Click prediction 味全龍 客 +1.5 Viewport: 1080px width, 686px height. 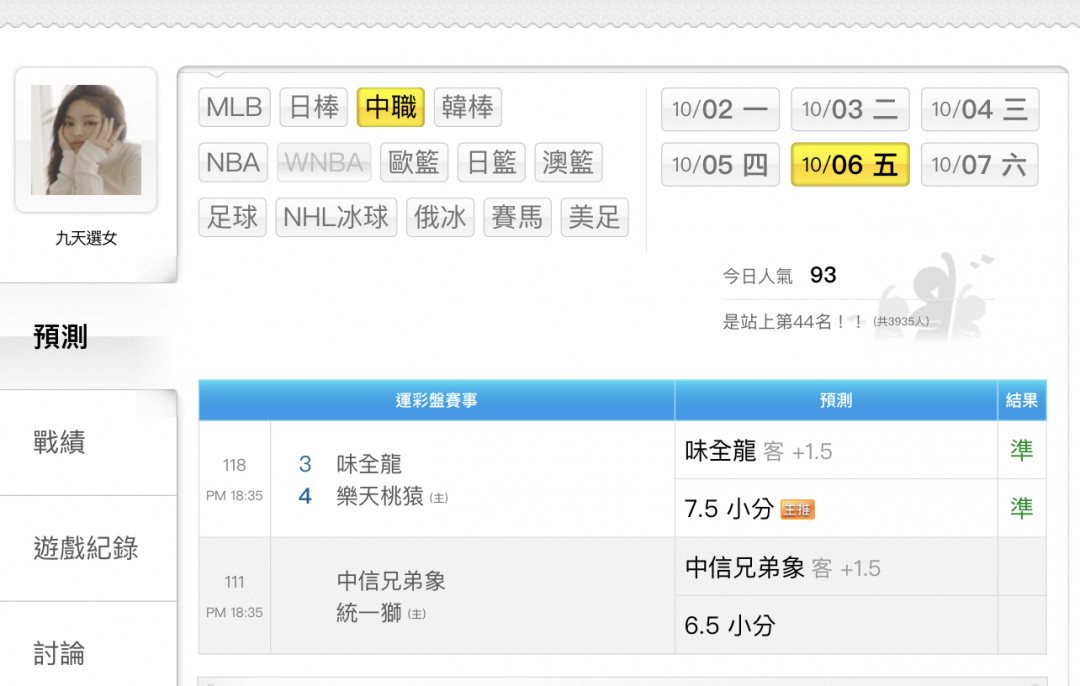click(758, 451)
